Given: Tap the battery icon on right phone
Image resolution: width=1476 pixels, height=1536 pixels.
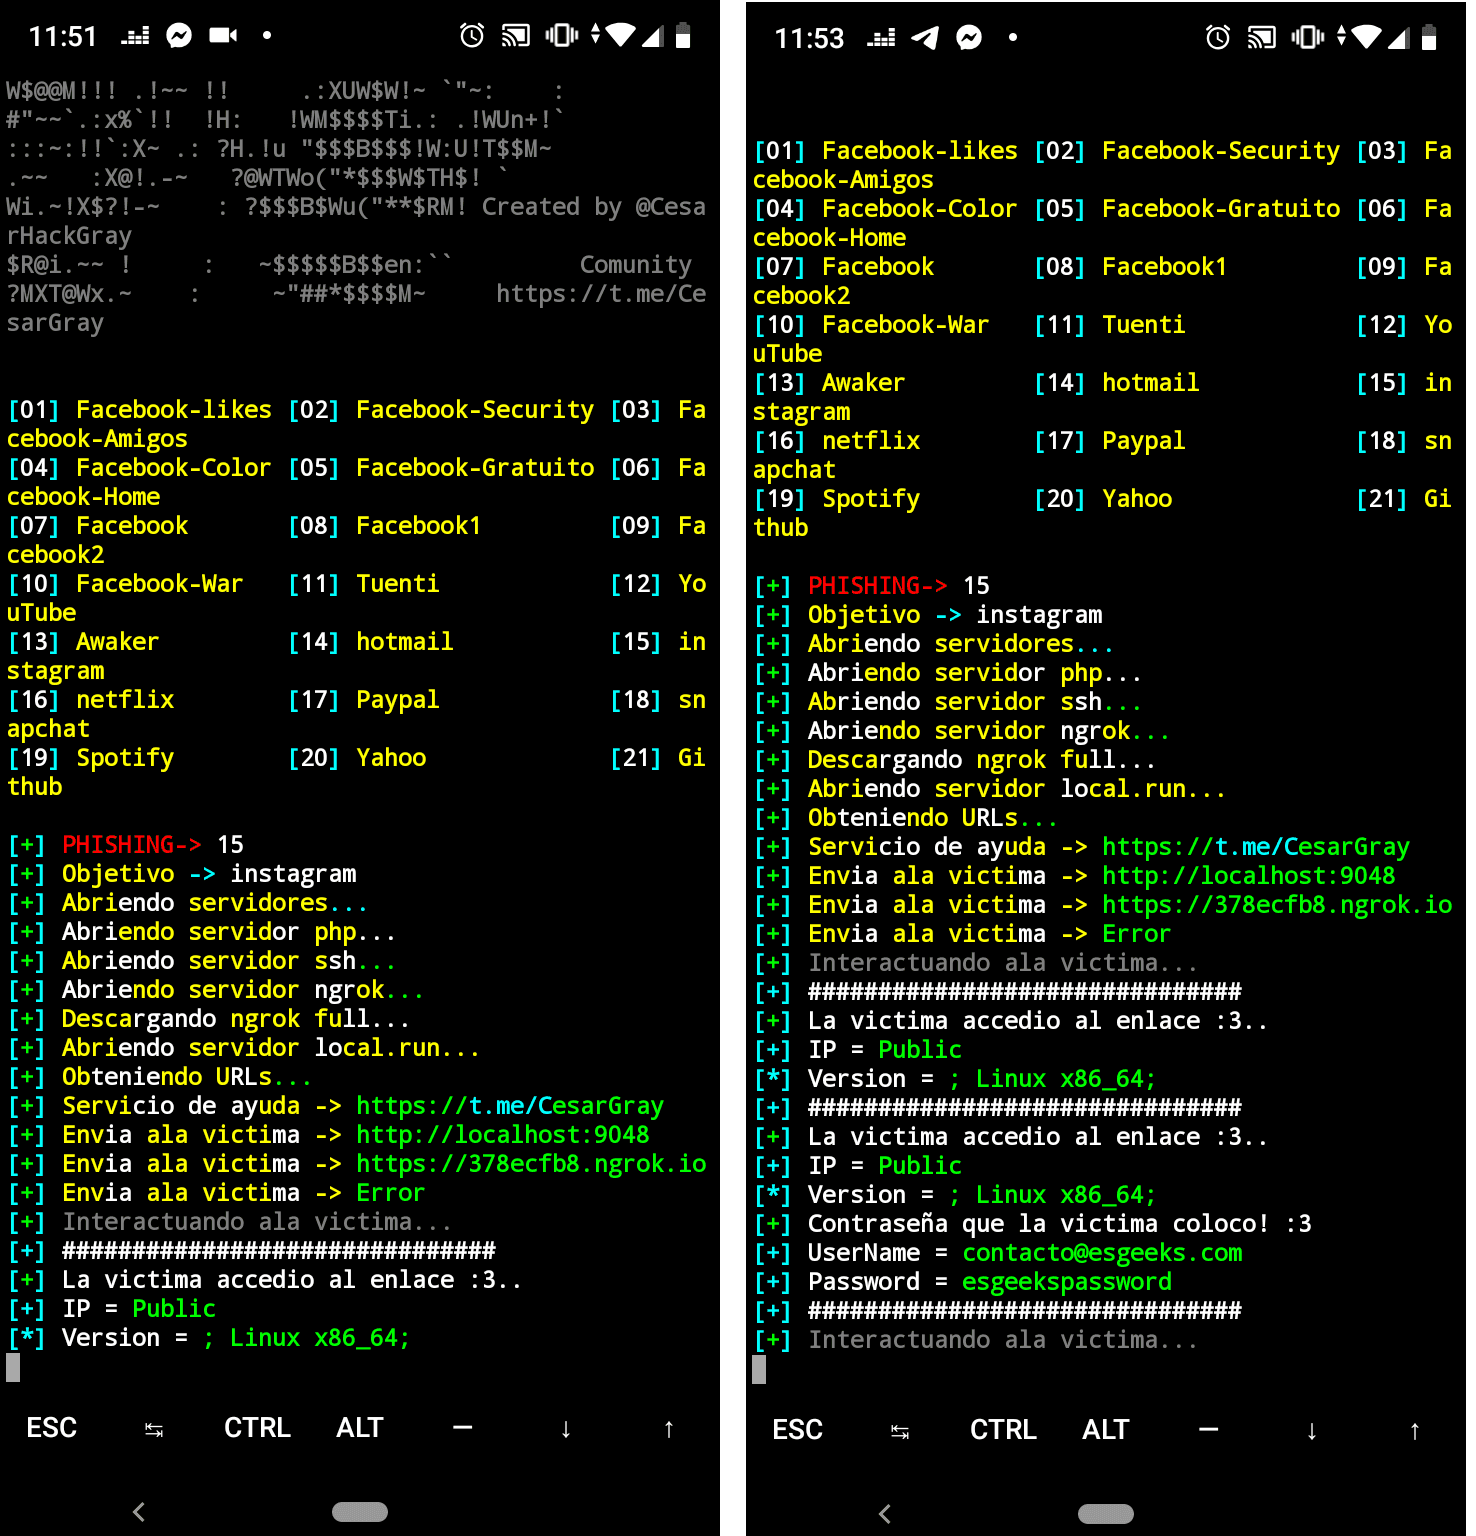Looking at the screenshot, I should 1429,38.
